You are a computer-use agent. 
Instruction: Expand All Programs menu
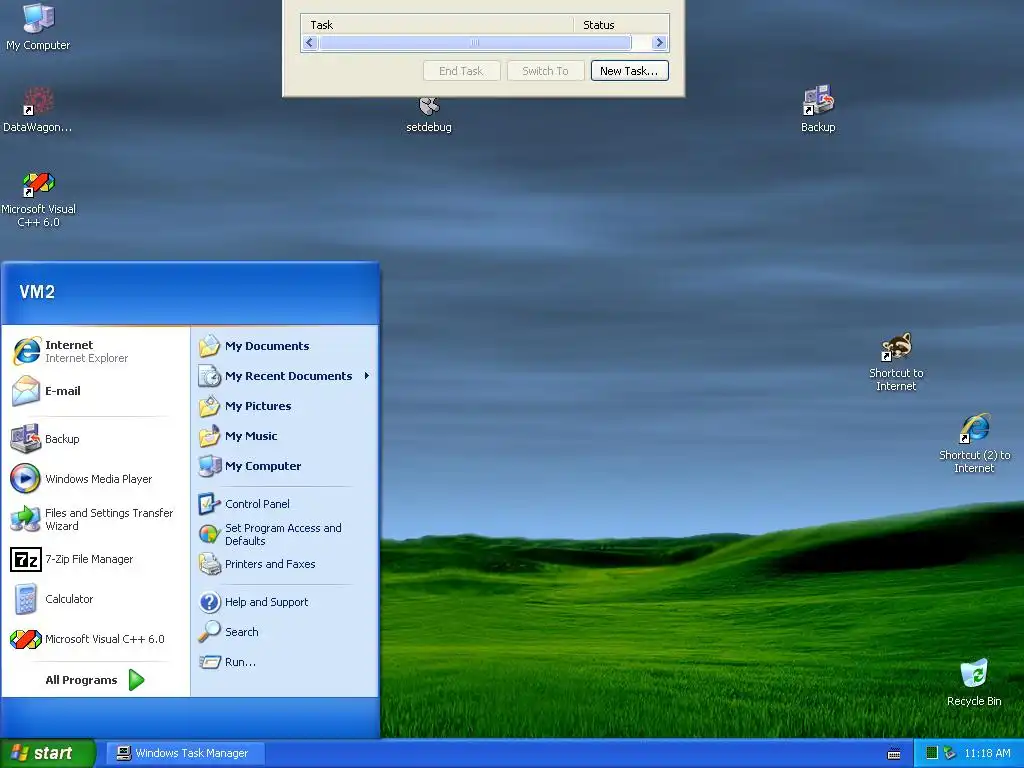click(94, 680)
